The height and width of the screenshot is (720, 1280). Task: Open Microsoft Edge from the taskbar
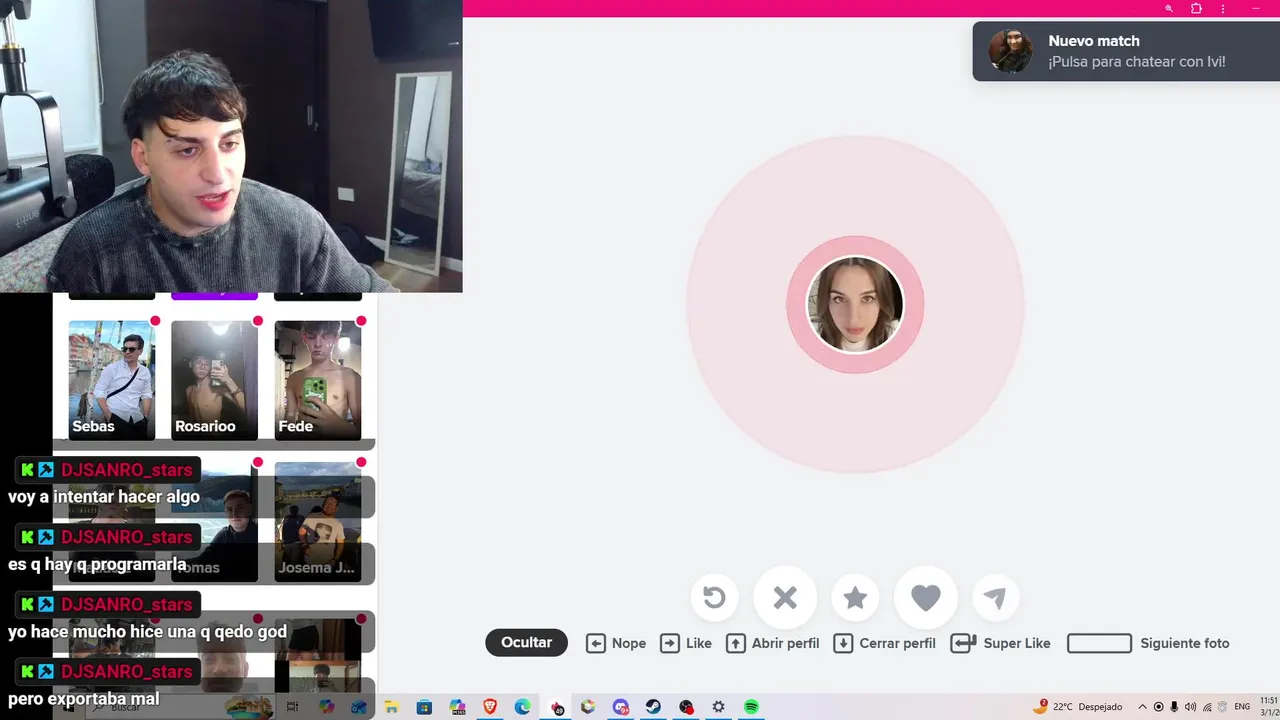[522, 707]
